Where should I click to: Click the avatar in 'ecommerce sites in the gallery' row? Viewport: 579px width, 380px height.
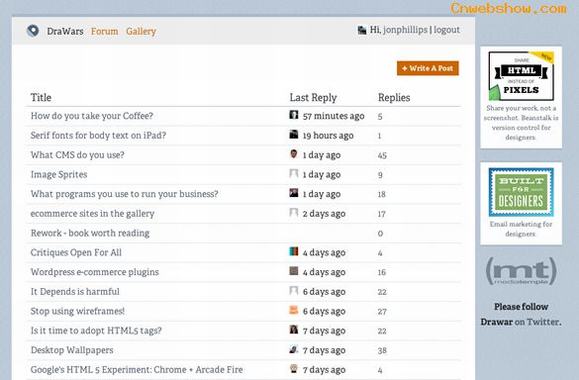[x=294, y=213]
